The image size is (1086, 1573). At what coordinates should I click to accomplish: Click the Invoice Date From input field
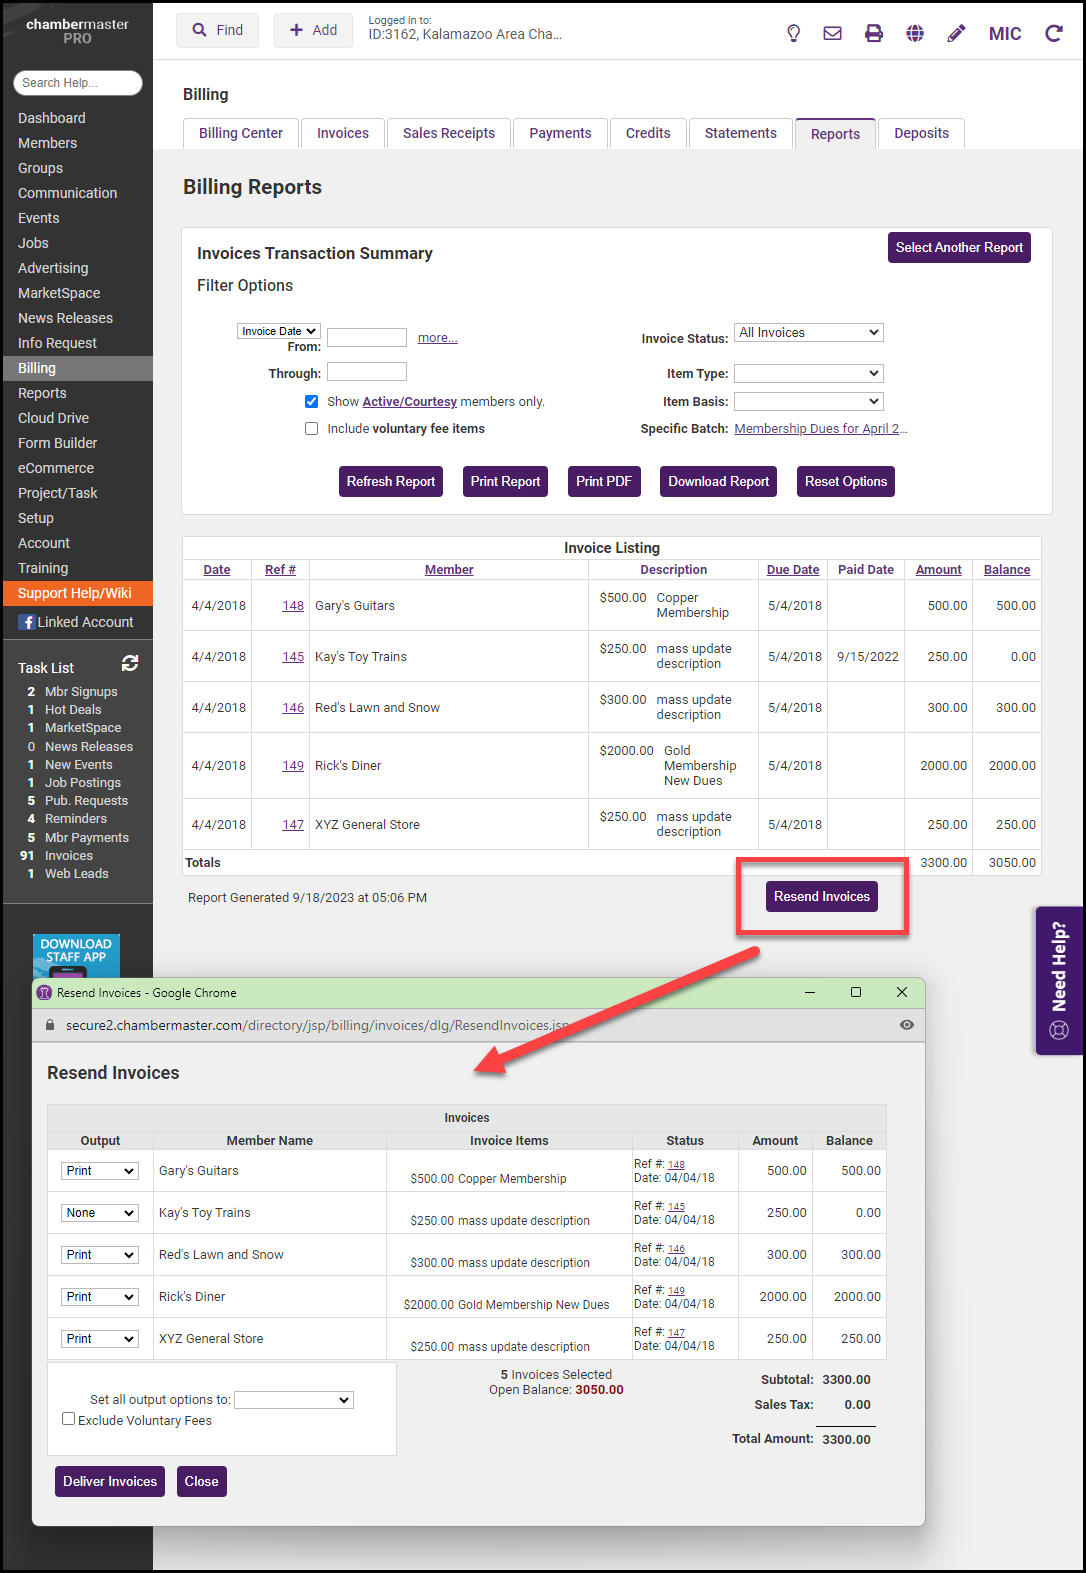pyautogui.click(x=367, y=338)
